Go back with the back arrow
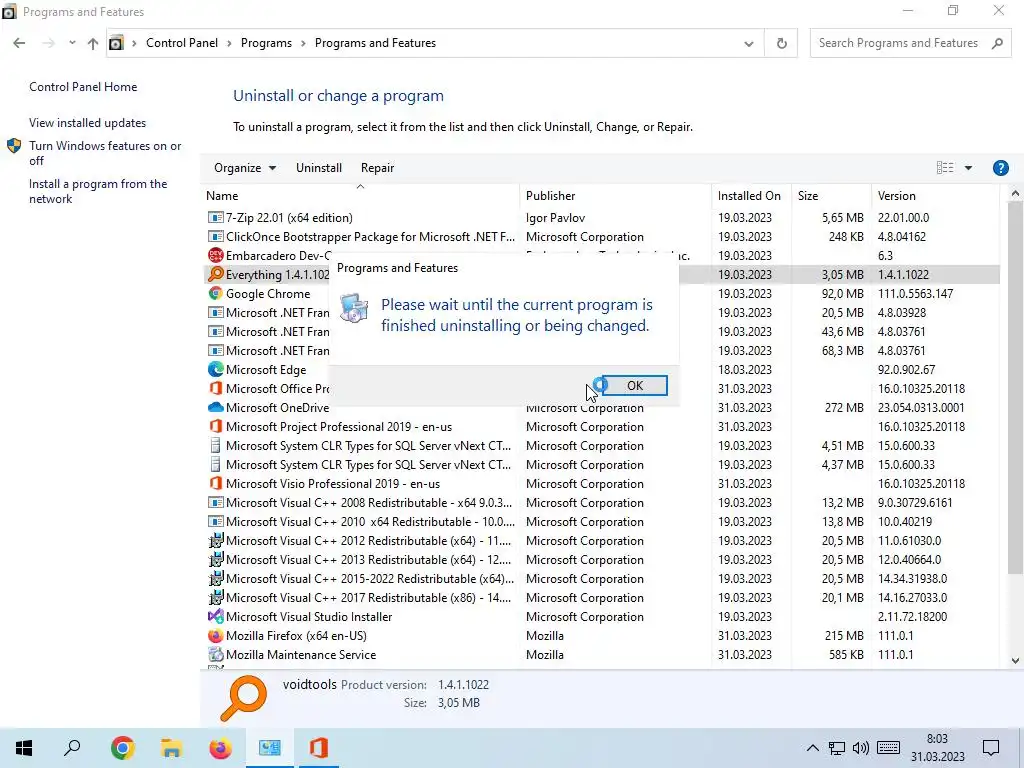The width and height of the screenshot is (1024, 768). click(19, 43)
